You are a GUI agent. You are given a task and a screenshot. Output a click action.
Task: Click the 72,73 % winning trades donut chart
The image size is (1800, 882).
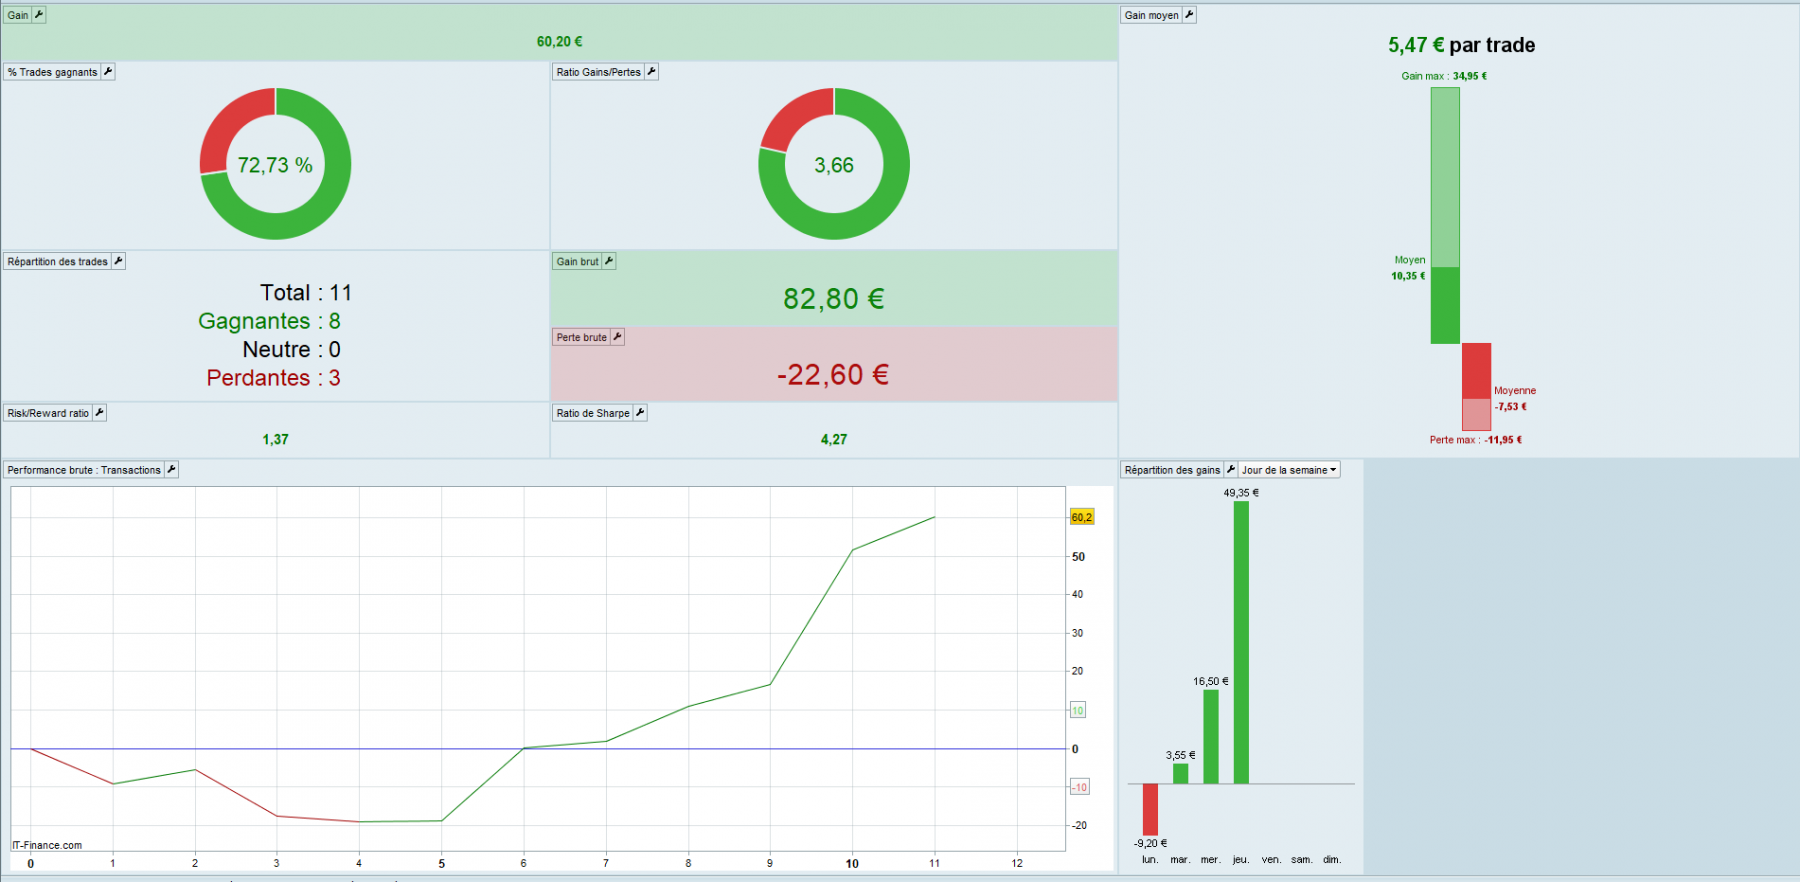coord(275,164)
